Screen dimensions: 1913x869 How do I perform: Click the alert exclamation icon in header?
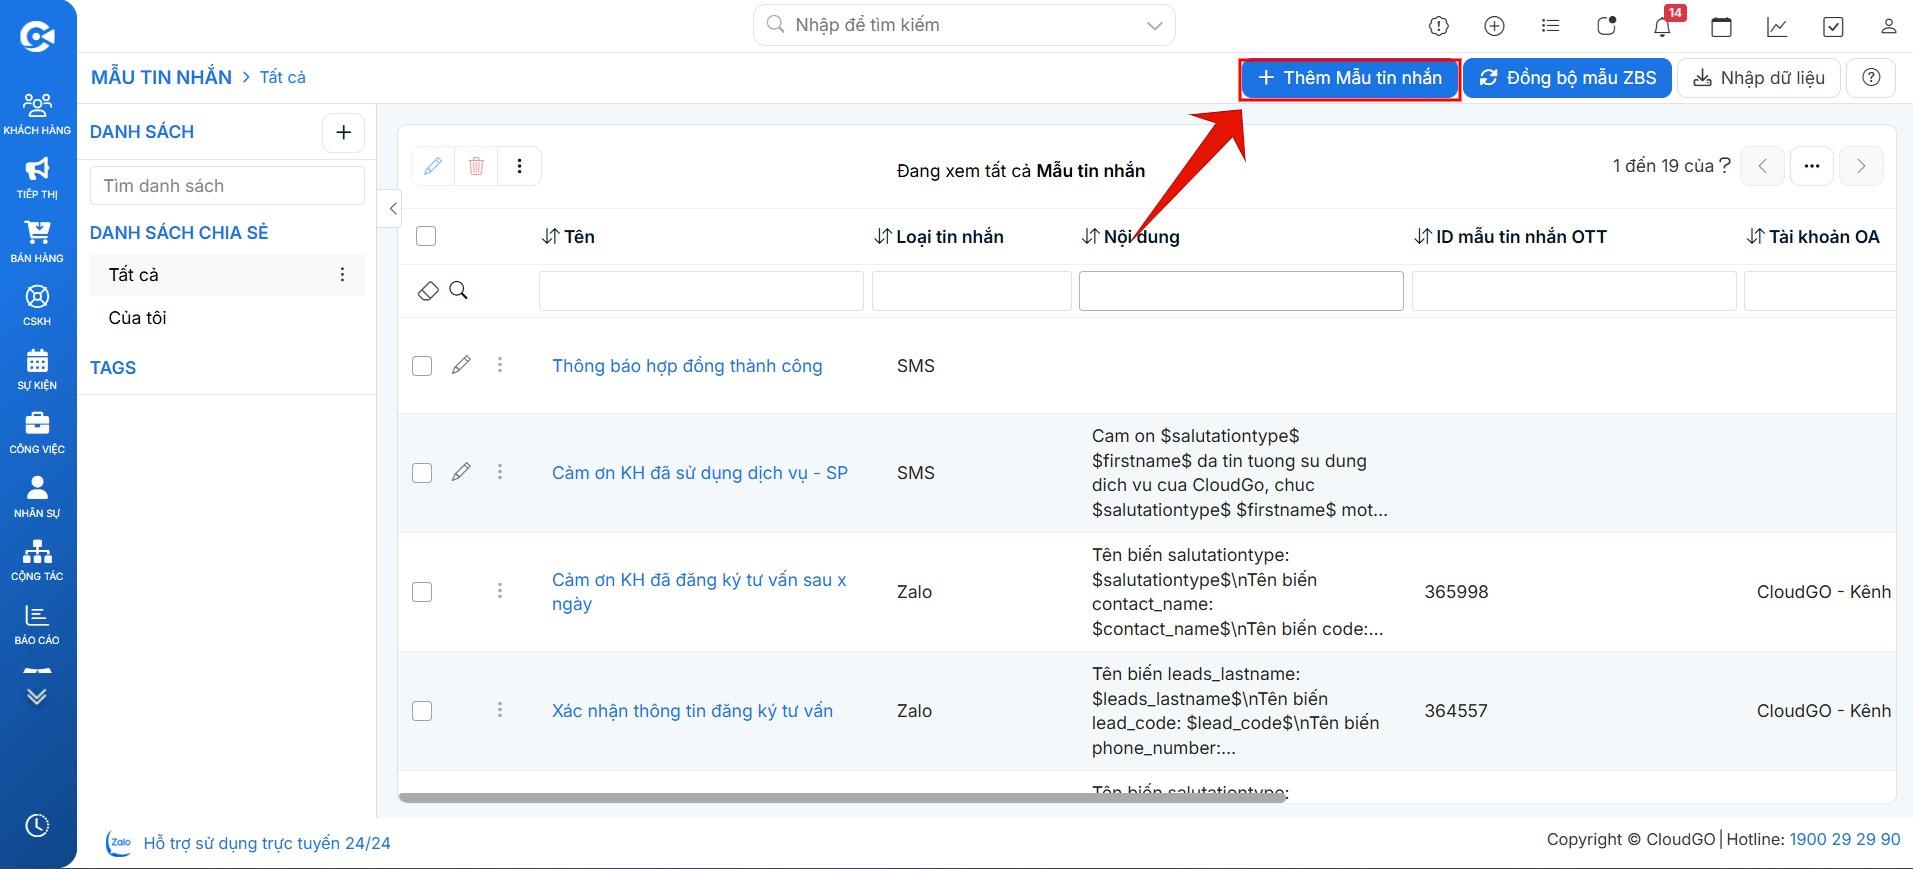point(1439,27)
